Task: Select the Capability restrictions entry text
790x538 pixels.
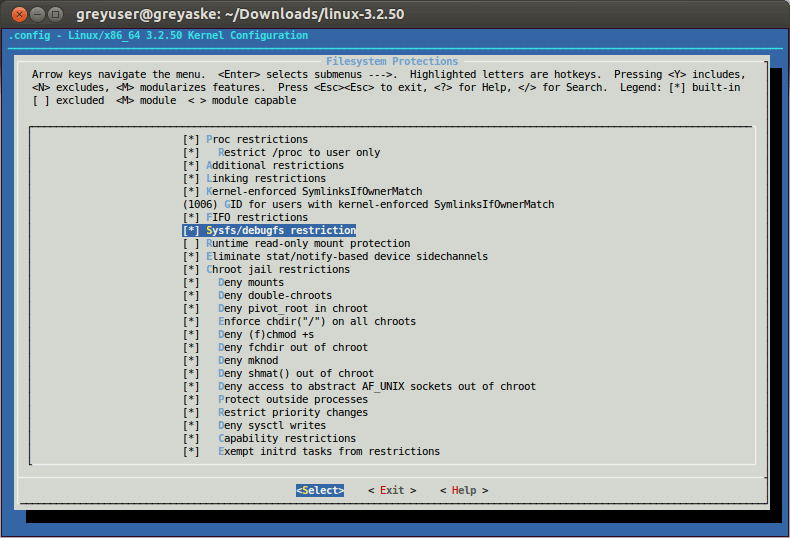Action: (x=287, y=439)
